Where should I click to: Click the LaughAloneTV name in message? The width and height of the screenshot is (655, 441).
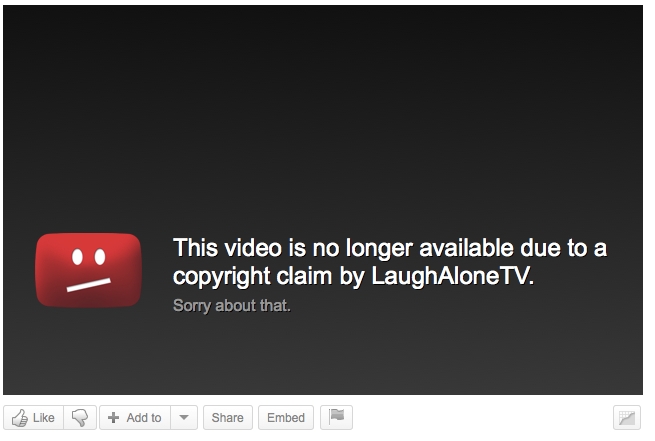click(452, 276)
